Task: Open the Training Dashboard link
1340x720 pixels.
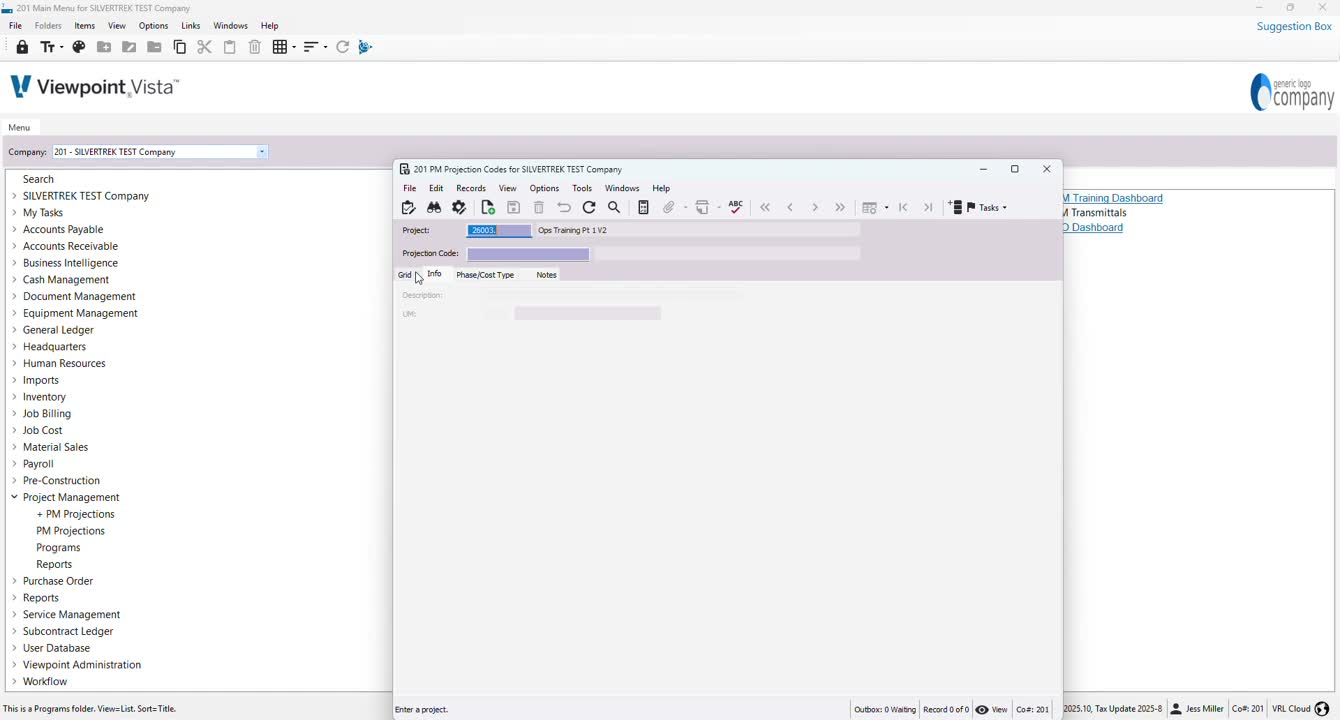Action: (x=1114, y=198)
